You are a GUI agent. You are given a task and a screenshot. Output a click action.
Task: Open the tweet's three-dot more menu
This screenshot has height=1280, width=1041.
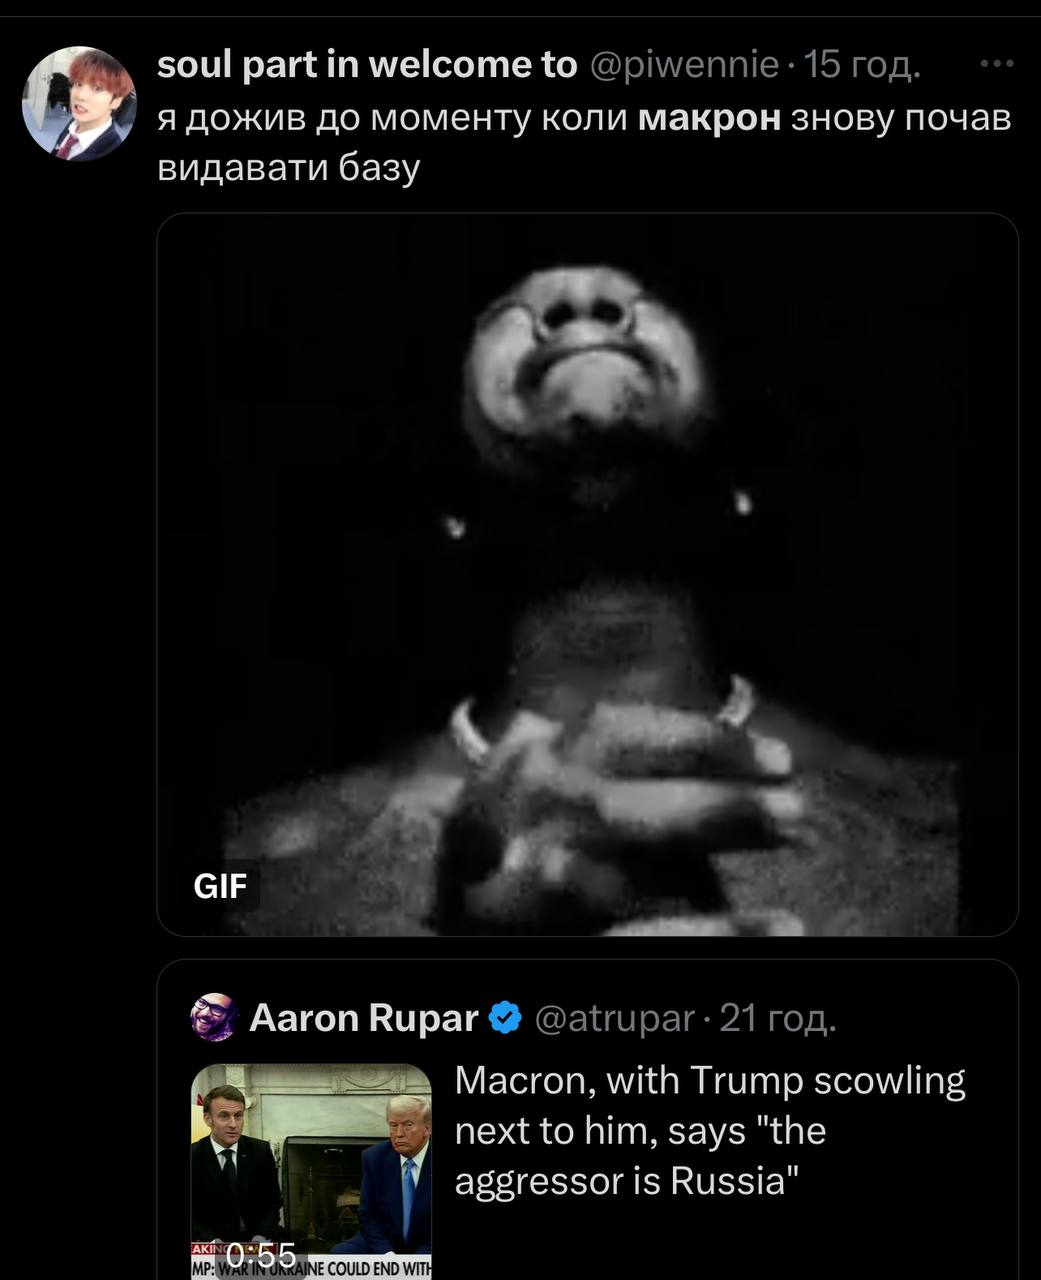[997, 65]
